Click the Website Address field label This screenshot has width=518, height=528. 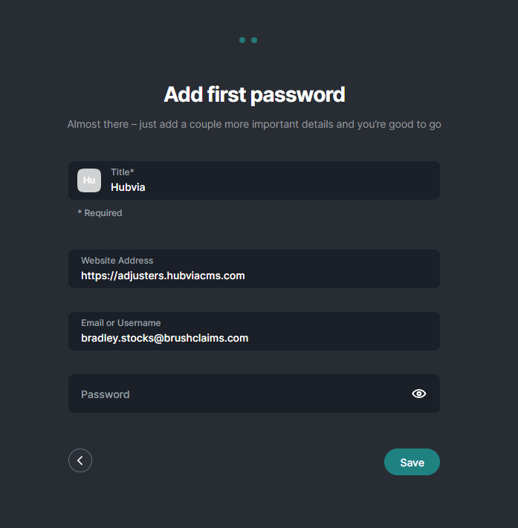tap(117, 261)
